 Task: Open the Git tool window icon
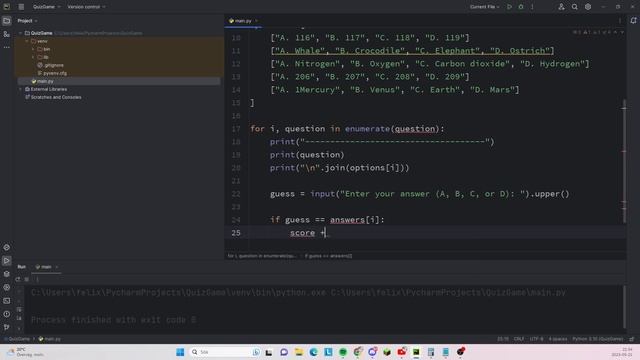(x=7, y=327)
